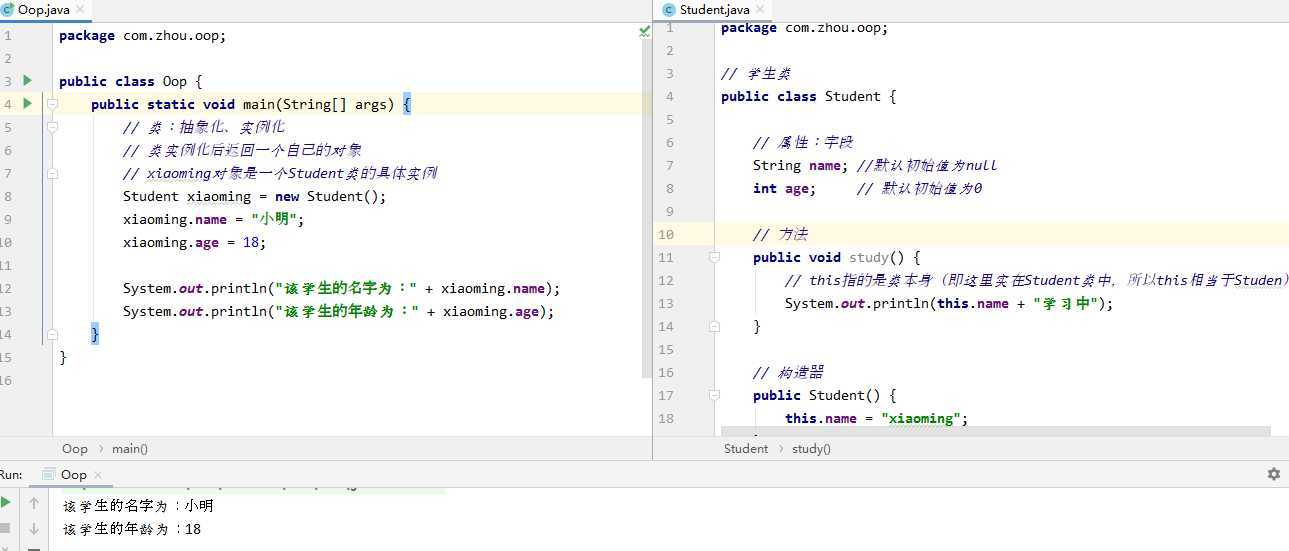This screenshot has height=551, width=1289.
Task: Click the println line printing xiaoming.name
Action: pos(342,288)
